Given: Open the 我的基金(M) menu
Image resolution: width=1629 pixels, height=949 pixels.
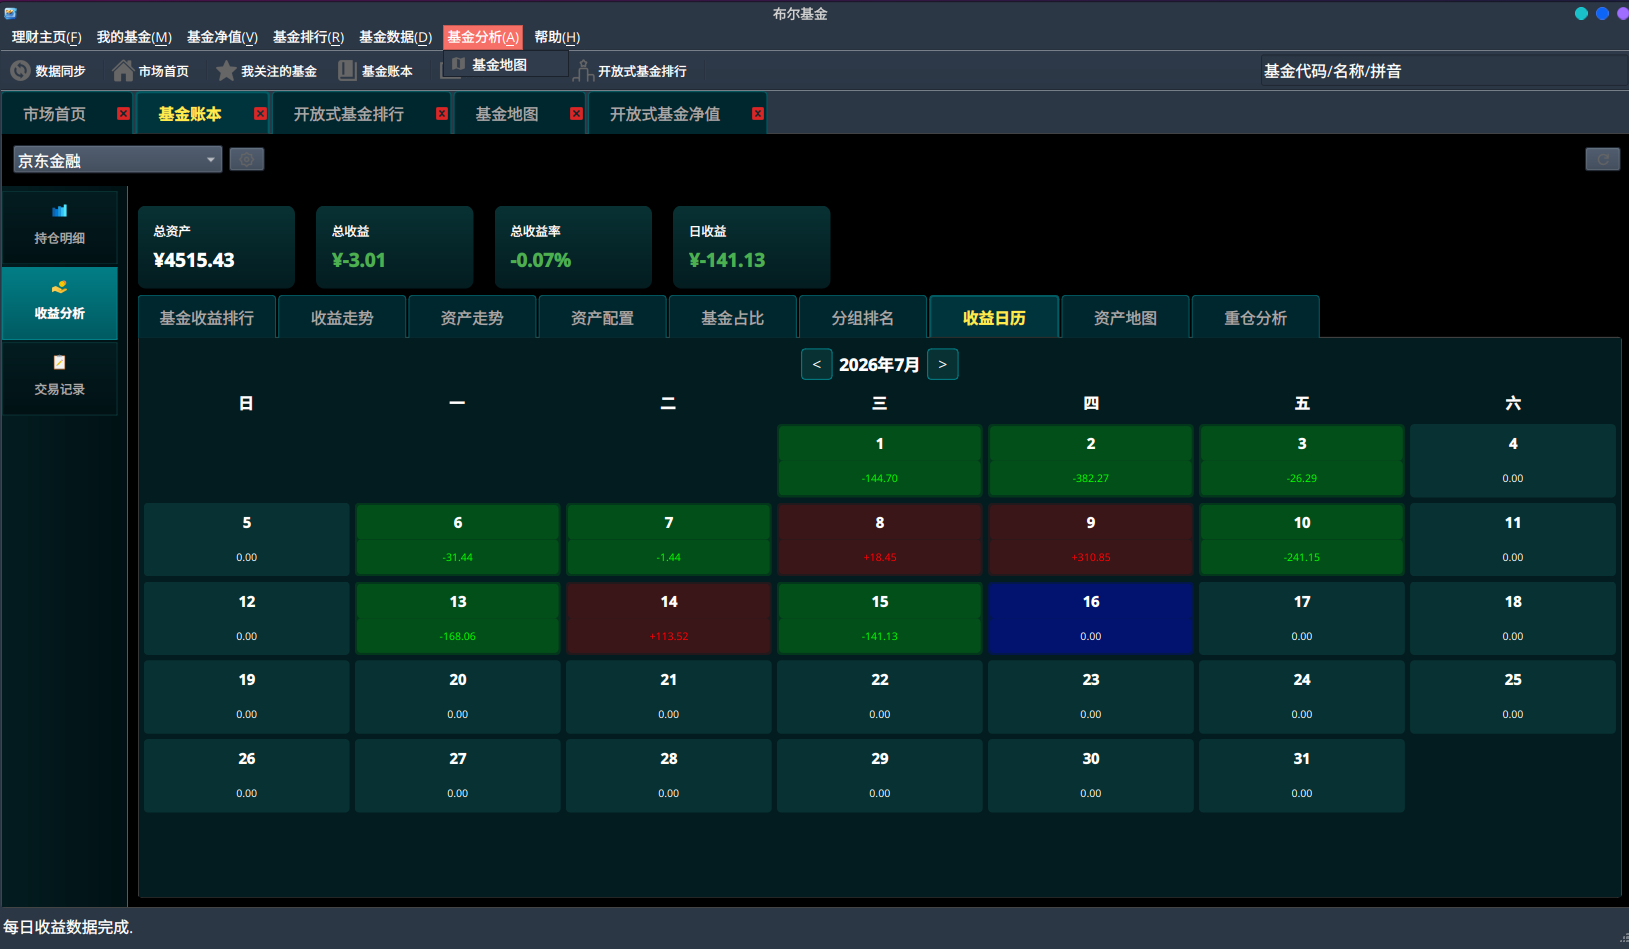Looking at the screenshot, I should click(134, 37).
